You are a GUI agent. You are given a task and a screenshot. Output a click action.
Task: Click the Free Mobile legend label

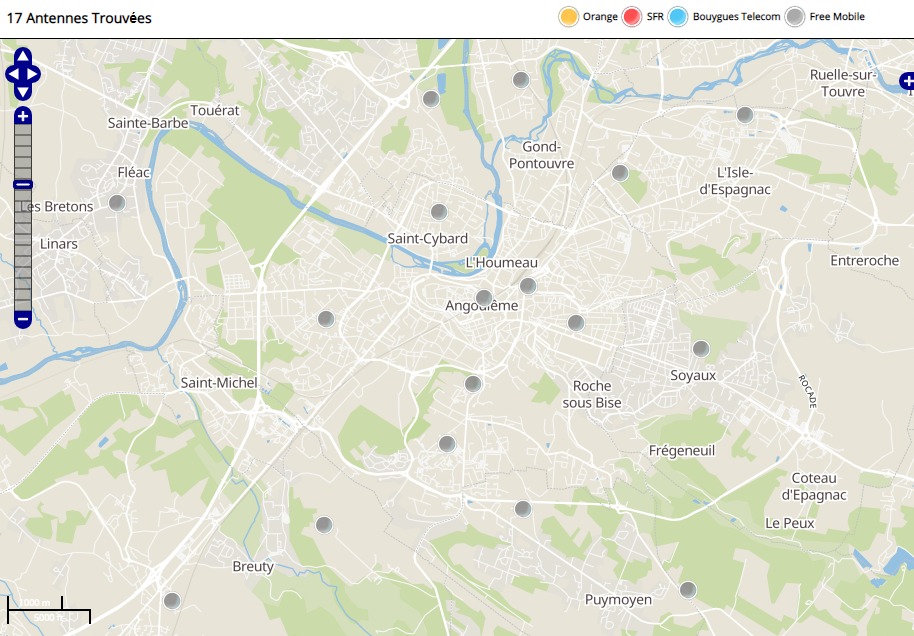837,16
